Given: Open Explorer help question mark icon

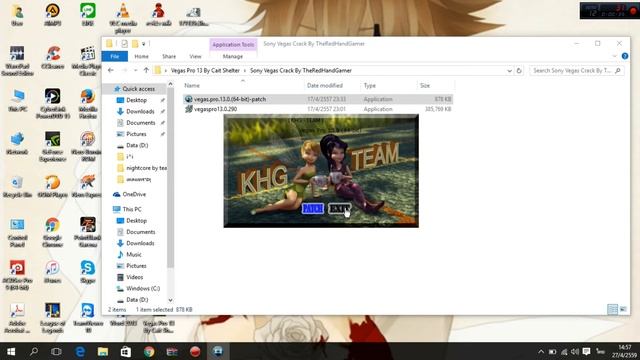Looking at the screenshot, I should click(x=624, y=56).
